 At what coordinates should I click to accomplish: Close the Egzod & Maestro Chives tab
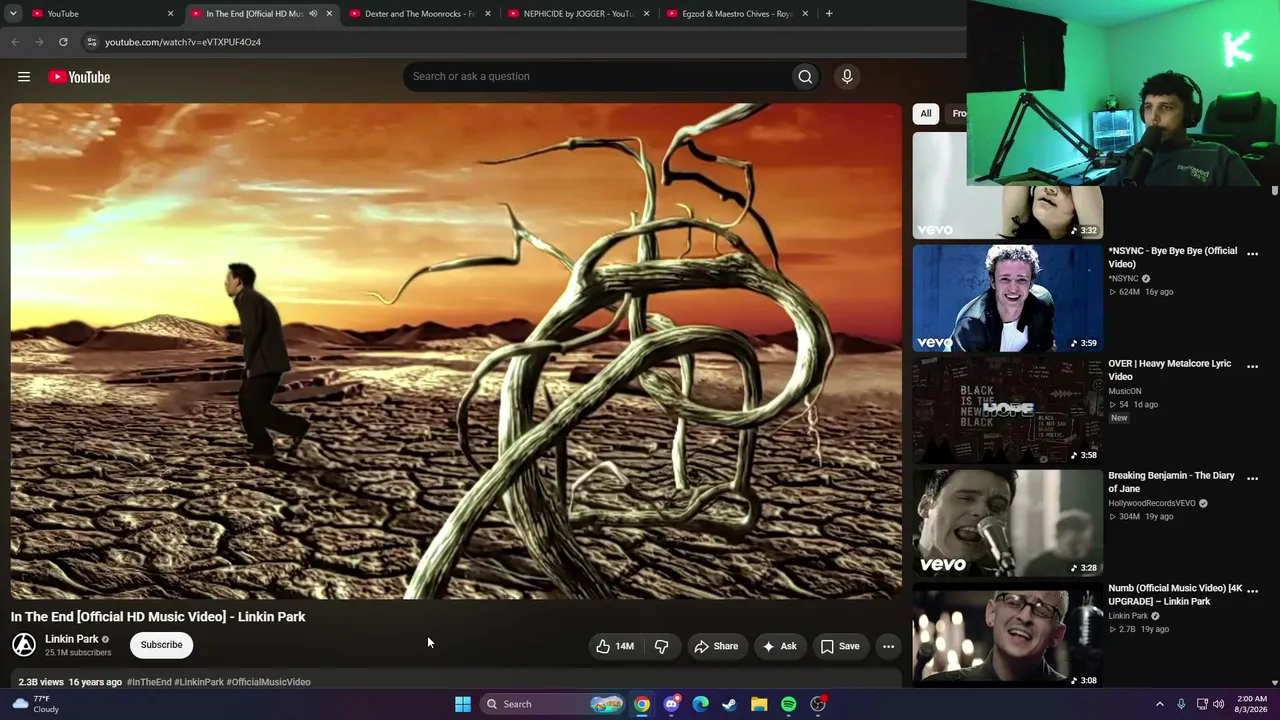[x=805, y=14]
